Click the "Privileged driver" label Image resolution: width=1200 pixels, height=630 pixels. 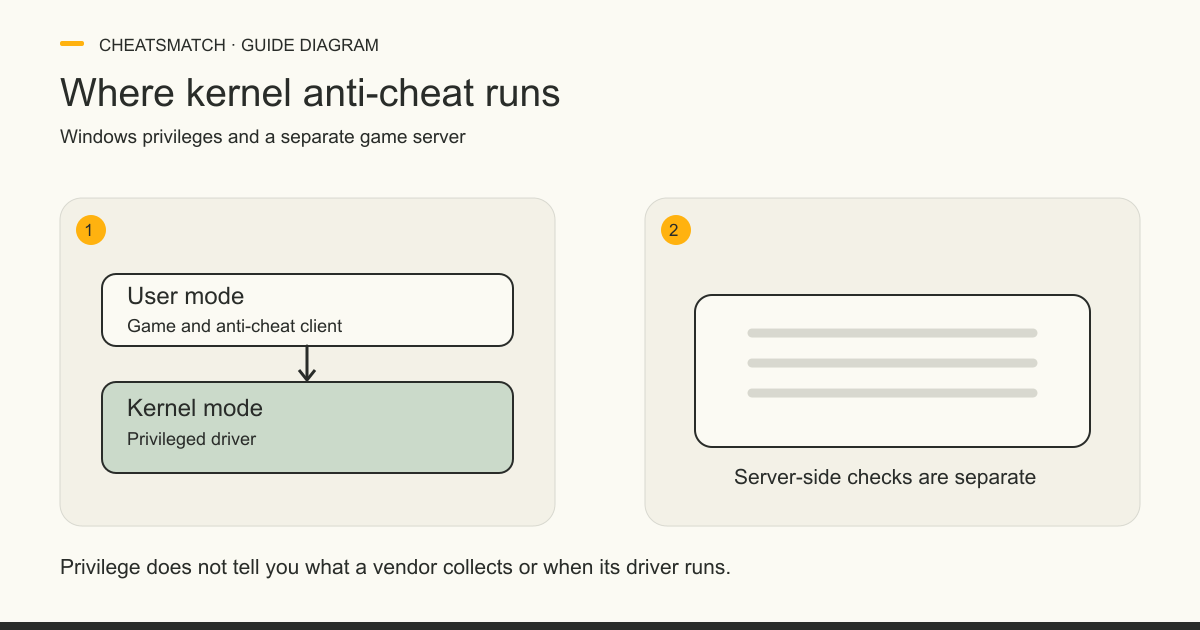click(x=192, y=439)
